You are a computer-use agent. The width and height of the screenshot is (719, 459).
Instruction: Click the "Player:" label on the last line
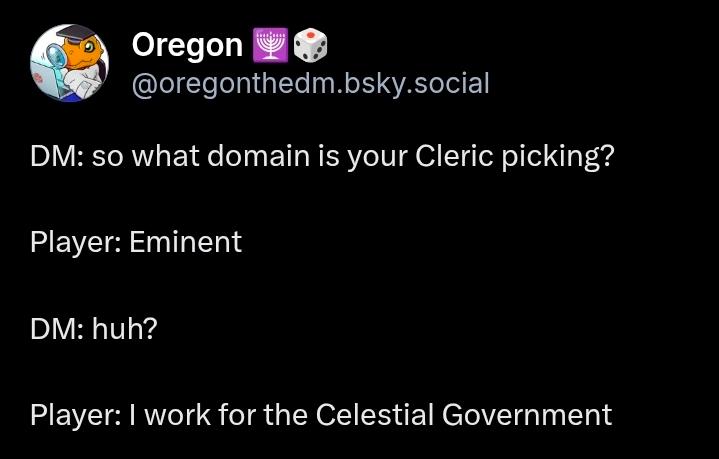(75, 414)
